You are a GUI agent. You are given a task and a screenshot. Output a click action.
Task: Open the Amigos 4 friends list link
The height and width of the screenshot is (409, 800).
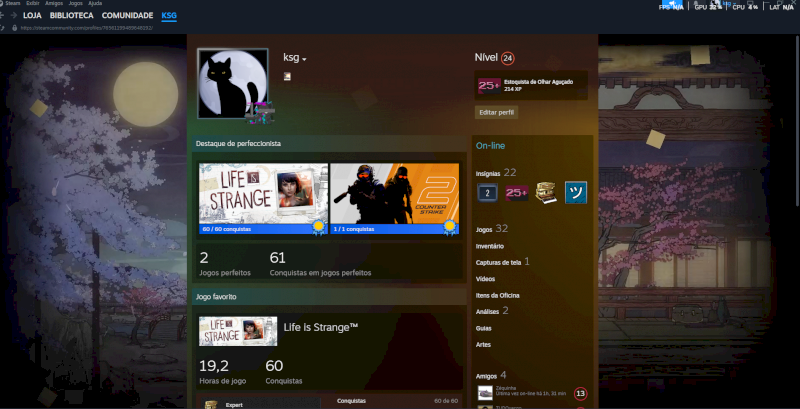[491, 375]
